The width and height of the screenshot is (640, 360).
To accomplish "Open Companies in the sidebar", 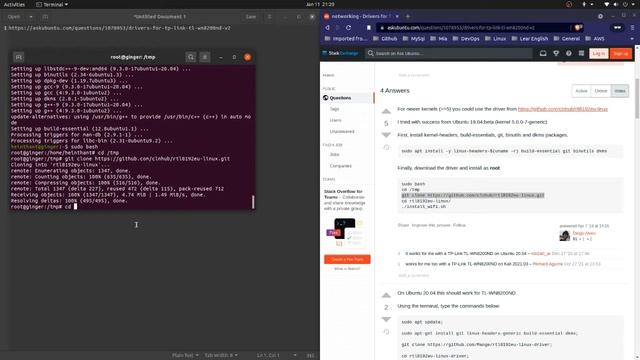I will point(340,166).
